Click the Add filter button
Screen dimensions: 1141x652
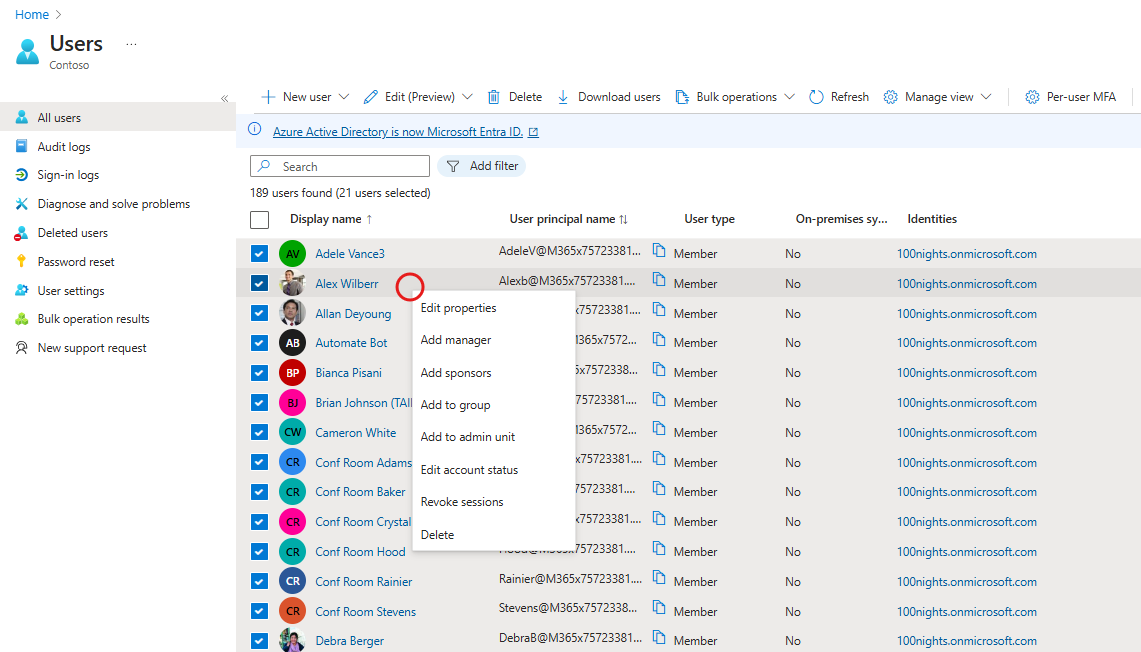pyautogui.click(x=482, y=166)
